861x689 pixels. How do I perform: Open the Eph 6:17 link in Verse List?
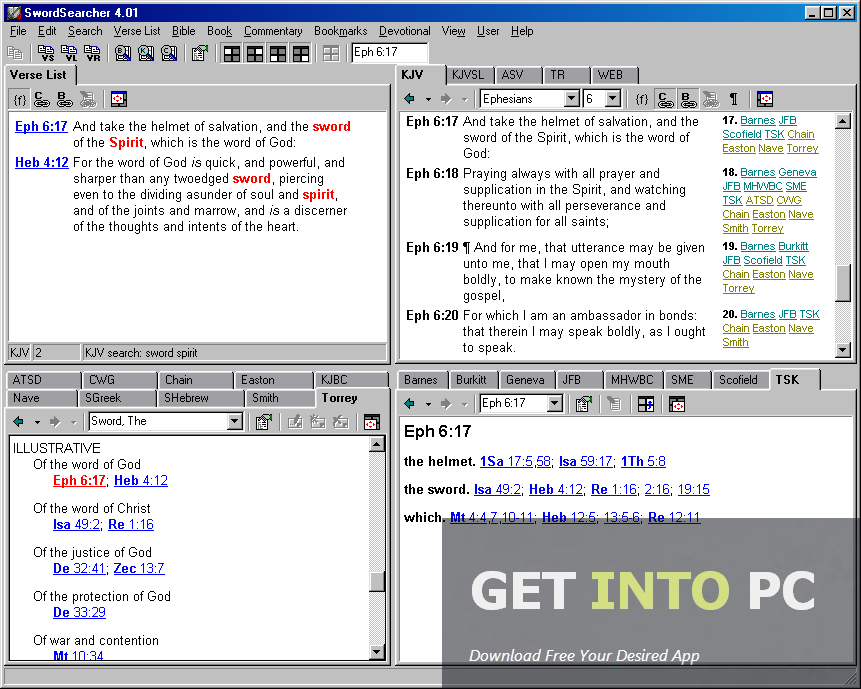coord(41,126)
